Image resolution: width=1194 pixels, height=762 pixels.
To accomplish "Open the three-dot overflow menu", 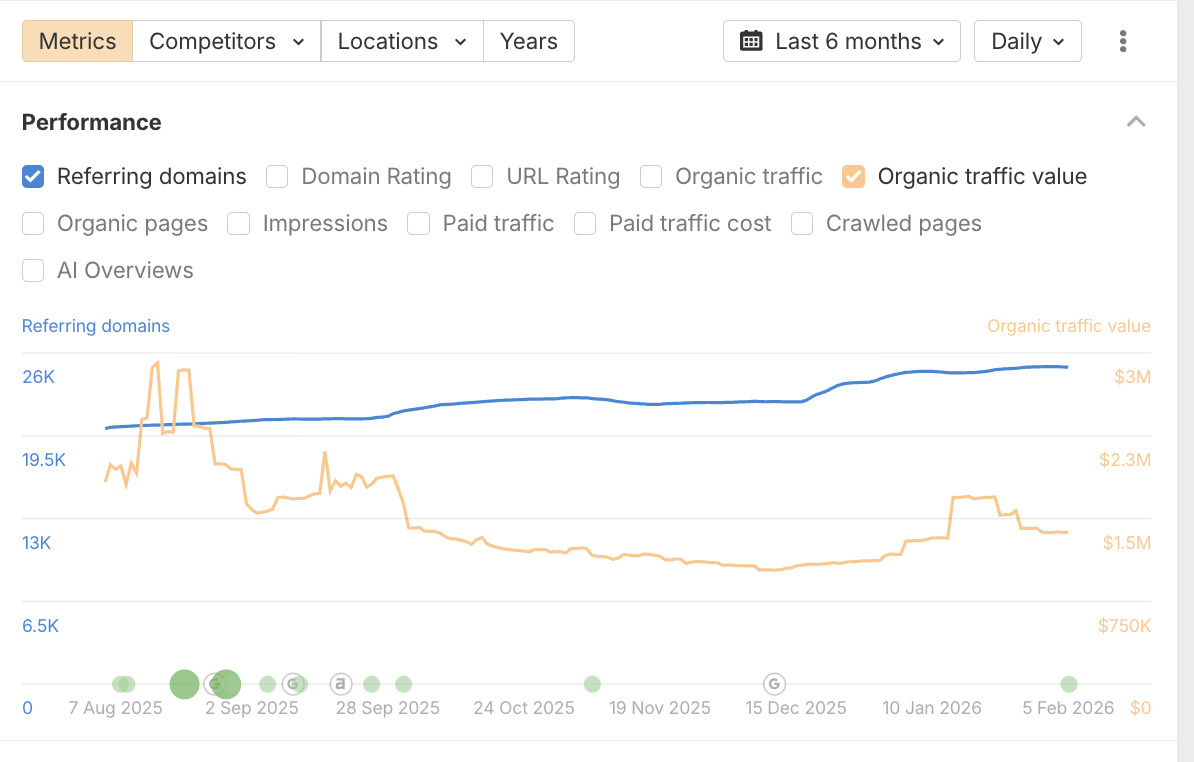I will [x=1123, y=41].
